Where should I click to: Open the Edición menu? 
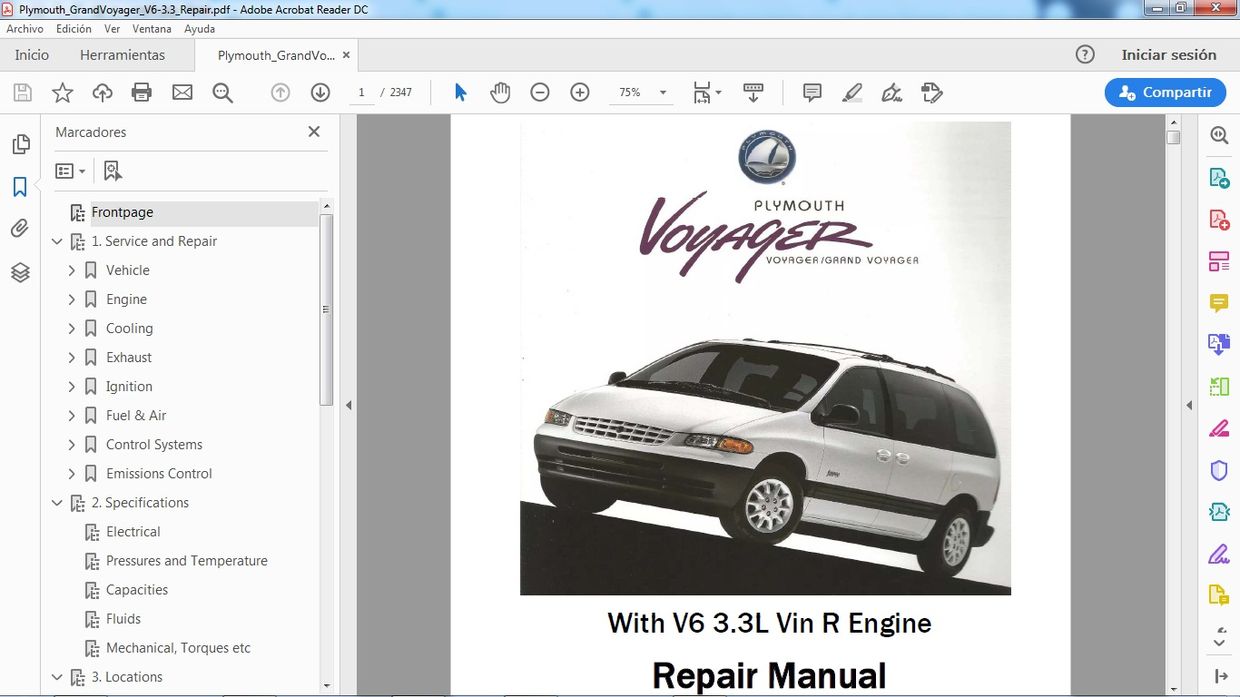tap(74, 29)
